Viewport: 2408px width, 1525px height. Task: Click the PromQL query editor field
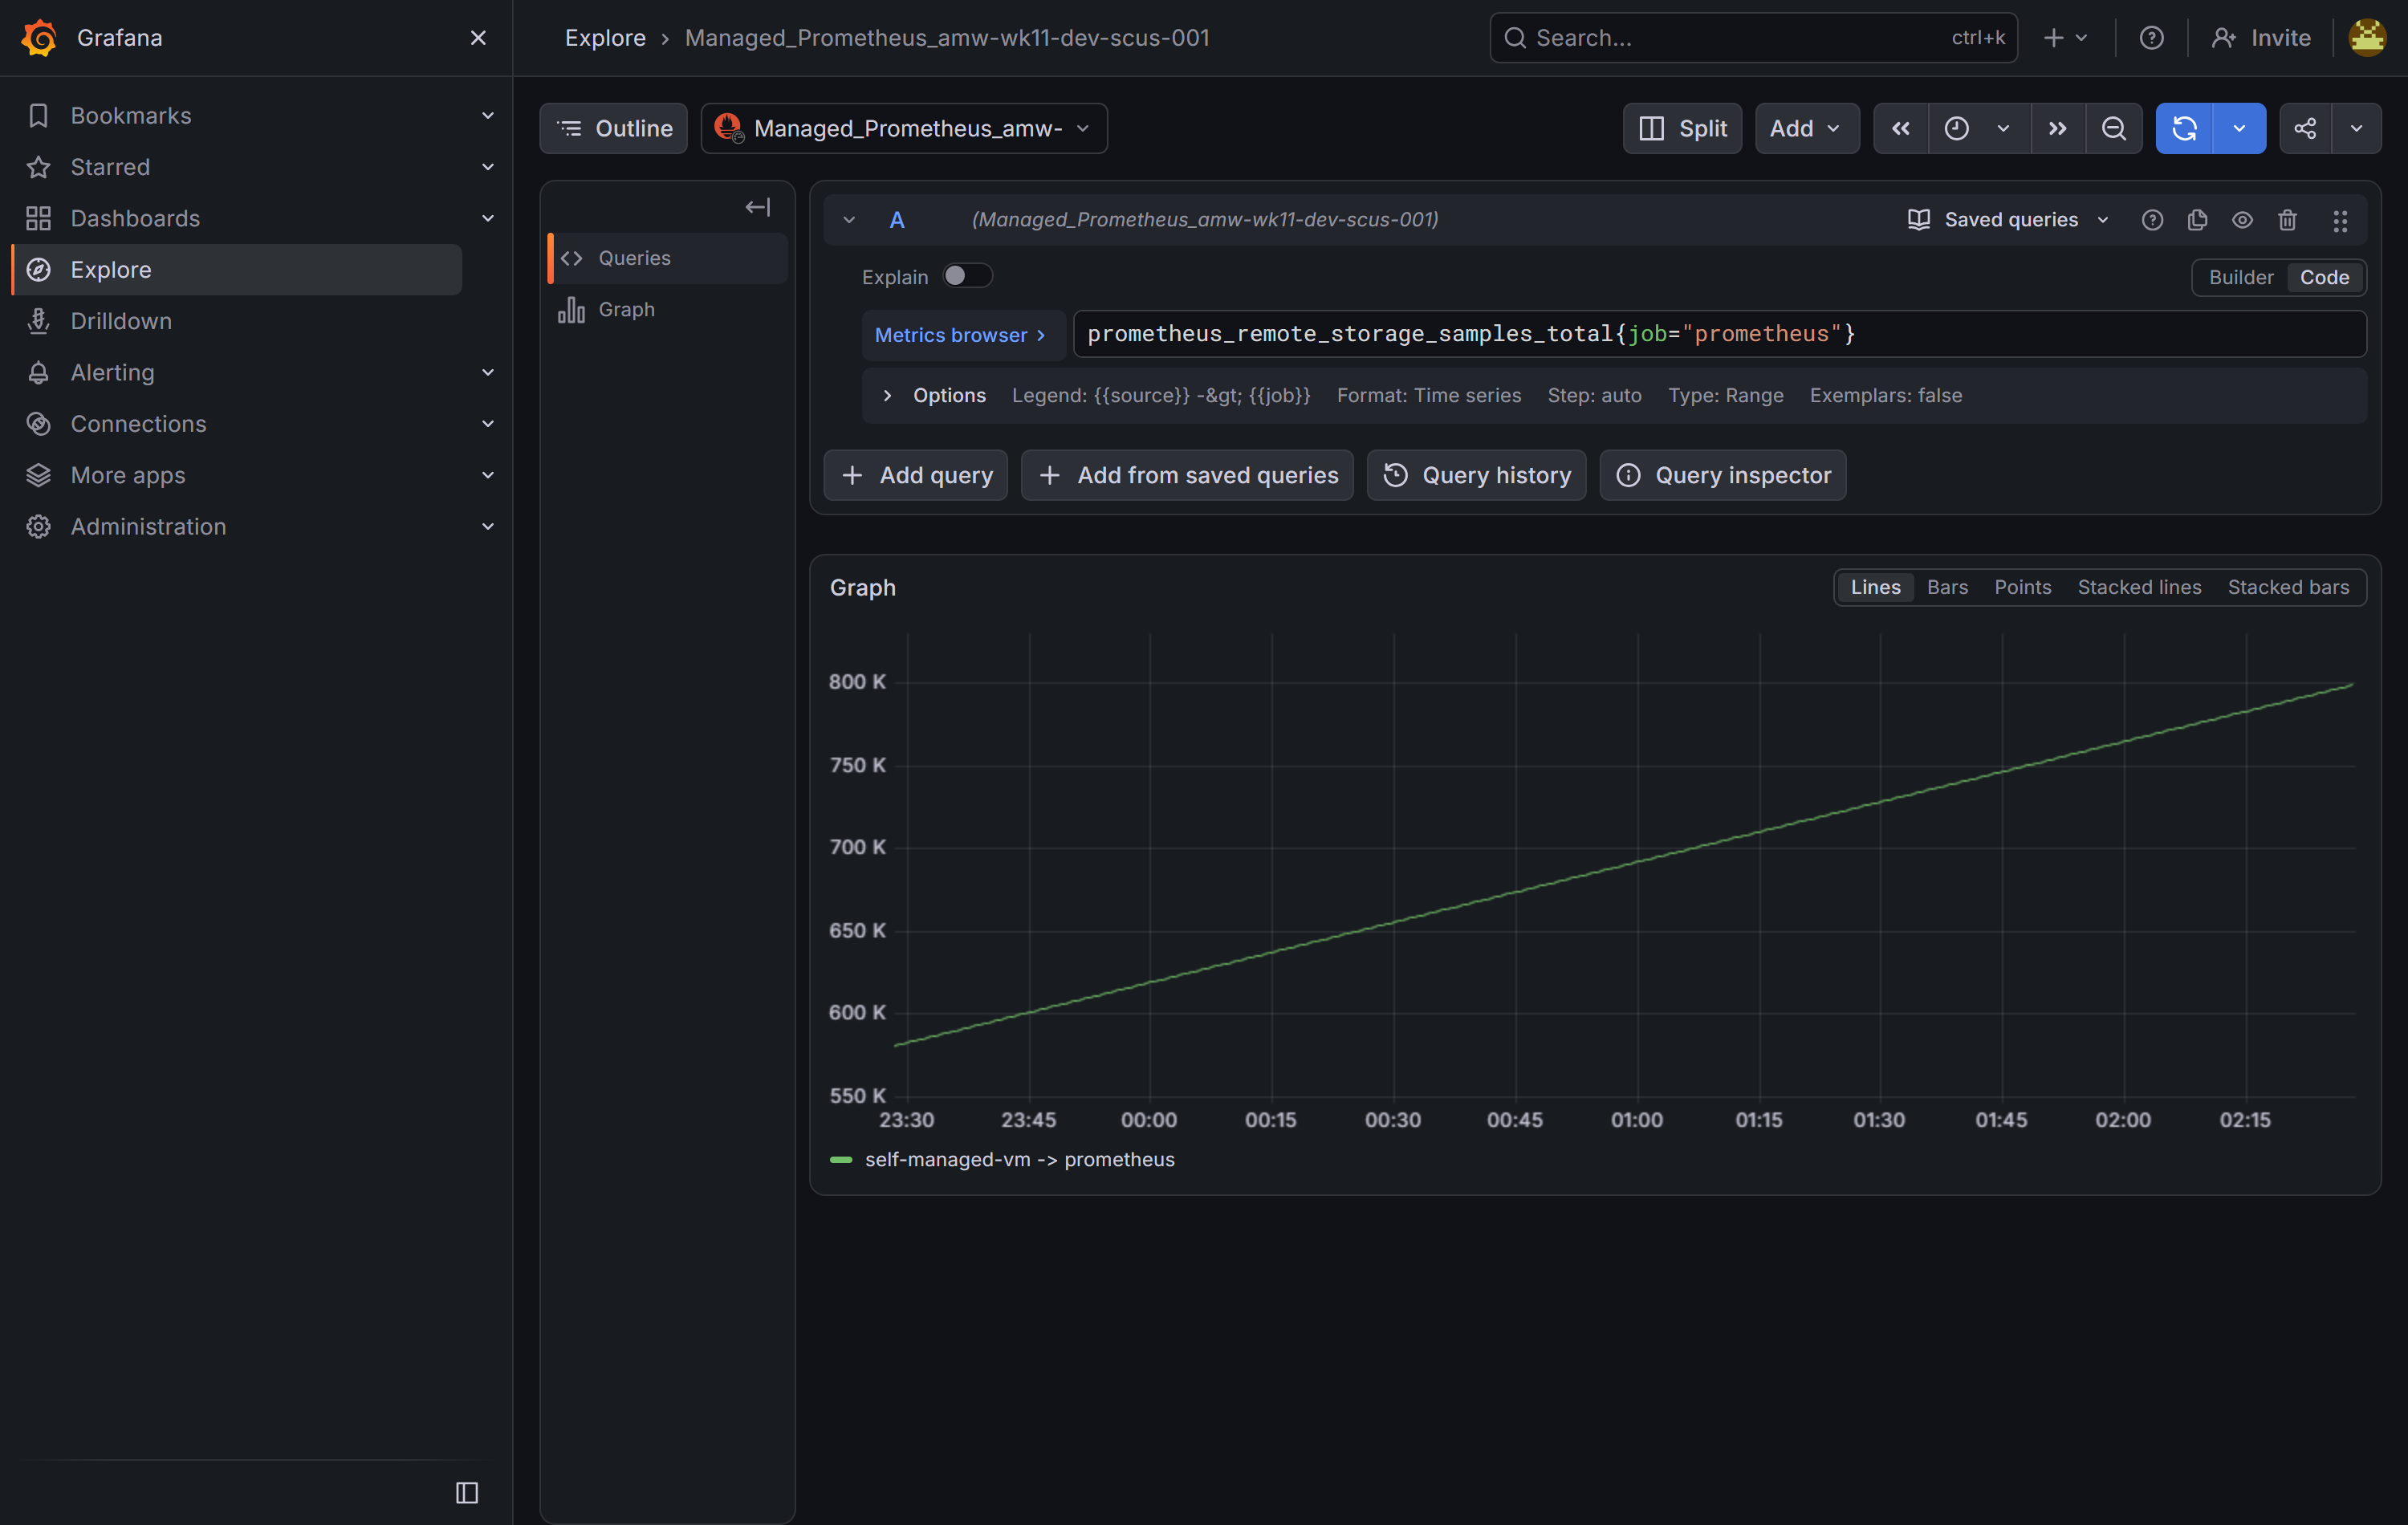click(x=1719, y=334)
